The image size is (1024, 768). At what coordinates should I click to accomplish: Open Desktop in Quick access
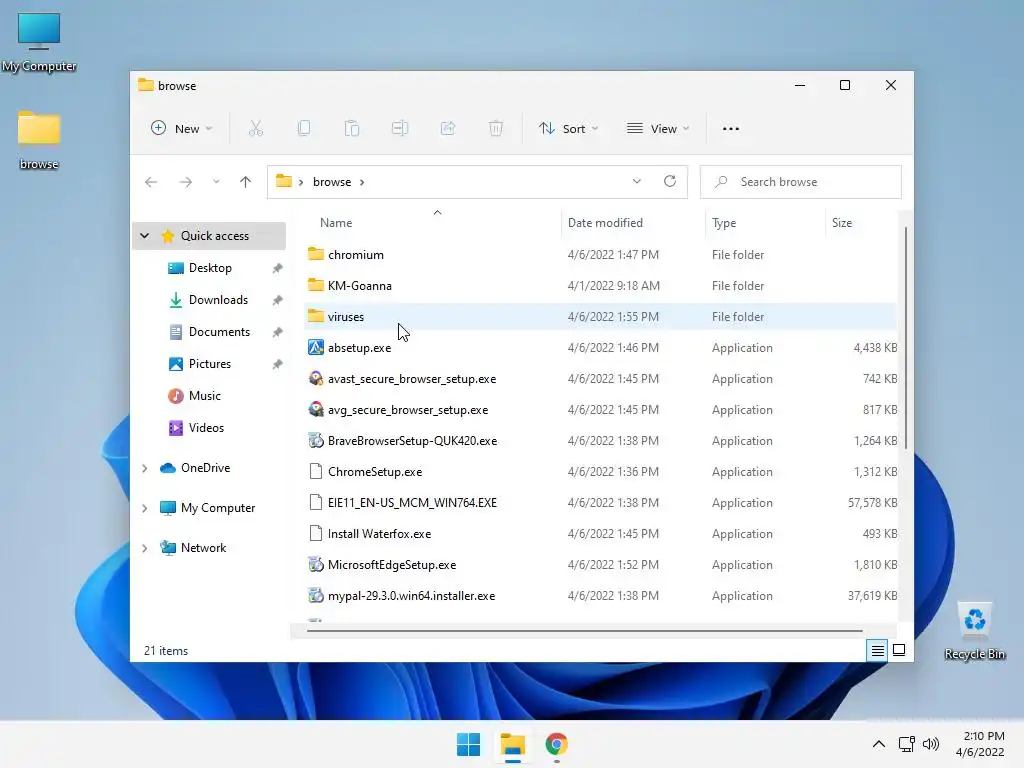[x=209, y=268]
